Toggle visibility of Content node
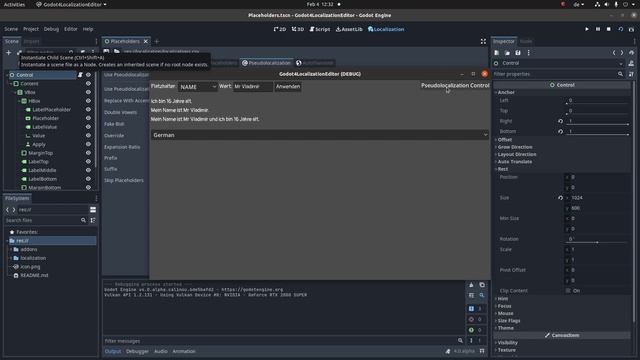The width and height of the screenshot is (640, 360). 88,83
